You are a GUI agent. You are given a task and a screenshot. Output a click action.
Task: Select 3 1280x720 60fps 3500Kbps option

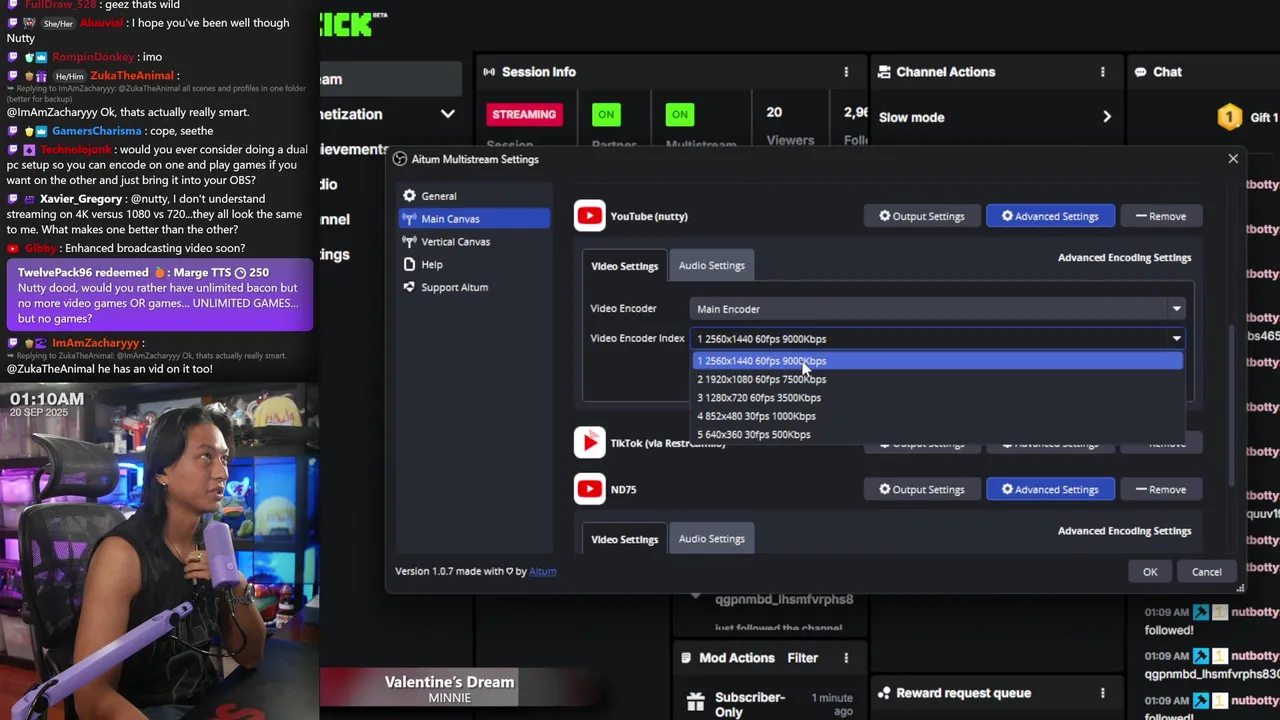coord(937,398)
